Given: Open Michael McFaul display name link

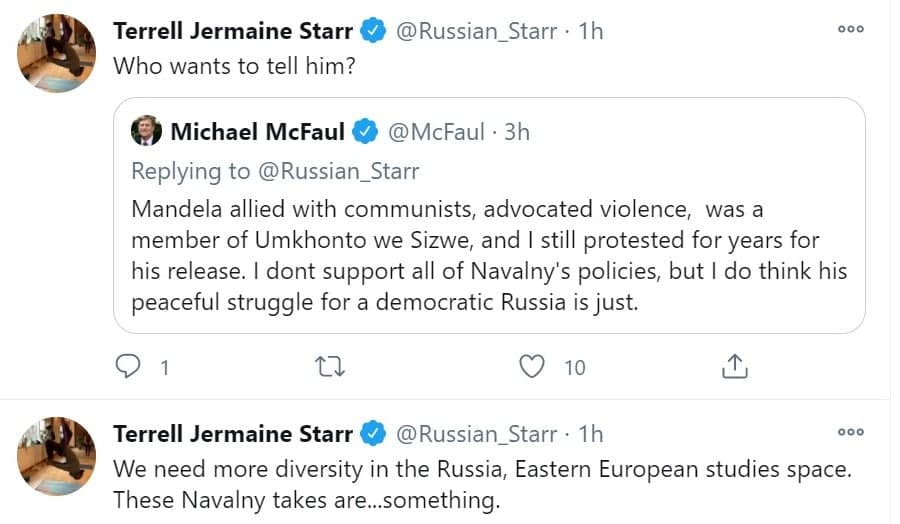Looking at the screenshot, I should pyautogui.click(x=257, y=132).
